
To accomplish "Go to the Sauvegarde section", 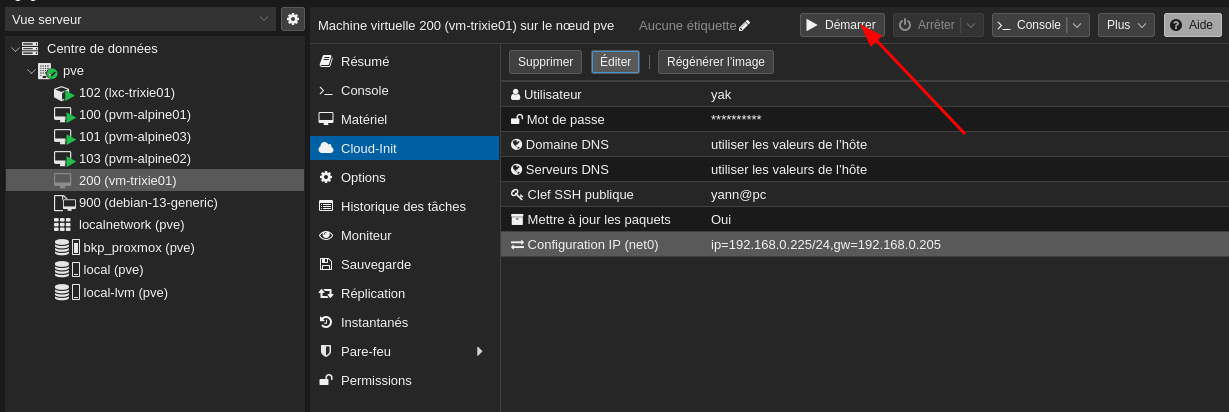I will coord(375,265).
